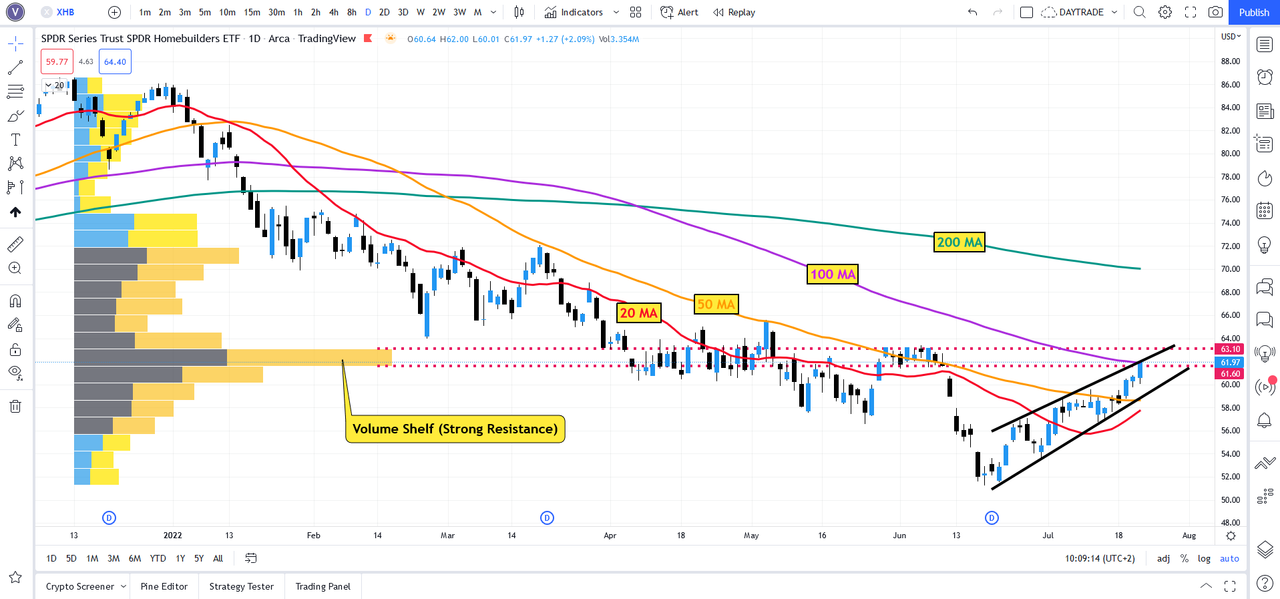This screenshot has height=599, width=1280.
Task: Open the Trading Panel tab
Action: point(321,586)
